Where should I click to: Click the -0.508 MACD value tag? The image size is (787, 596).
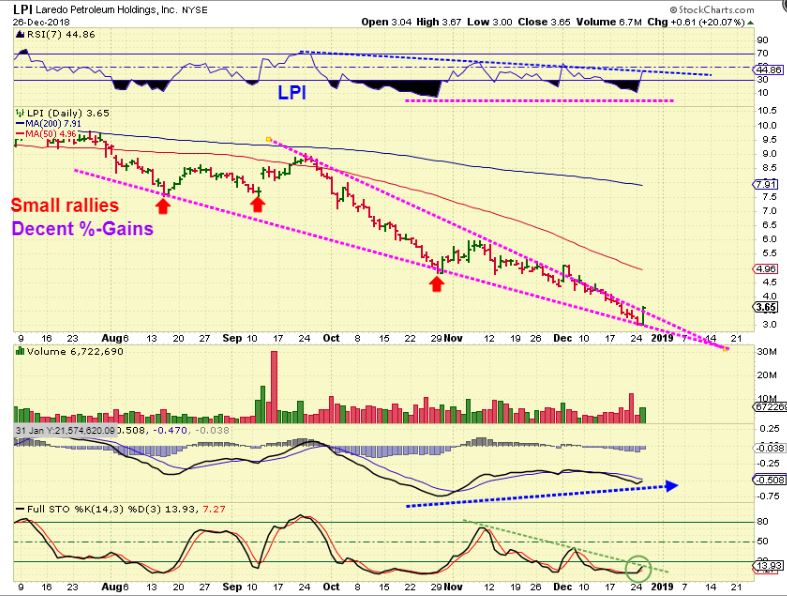coord(769,480)
